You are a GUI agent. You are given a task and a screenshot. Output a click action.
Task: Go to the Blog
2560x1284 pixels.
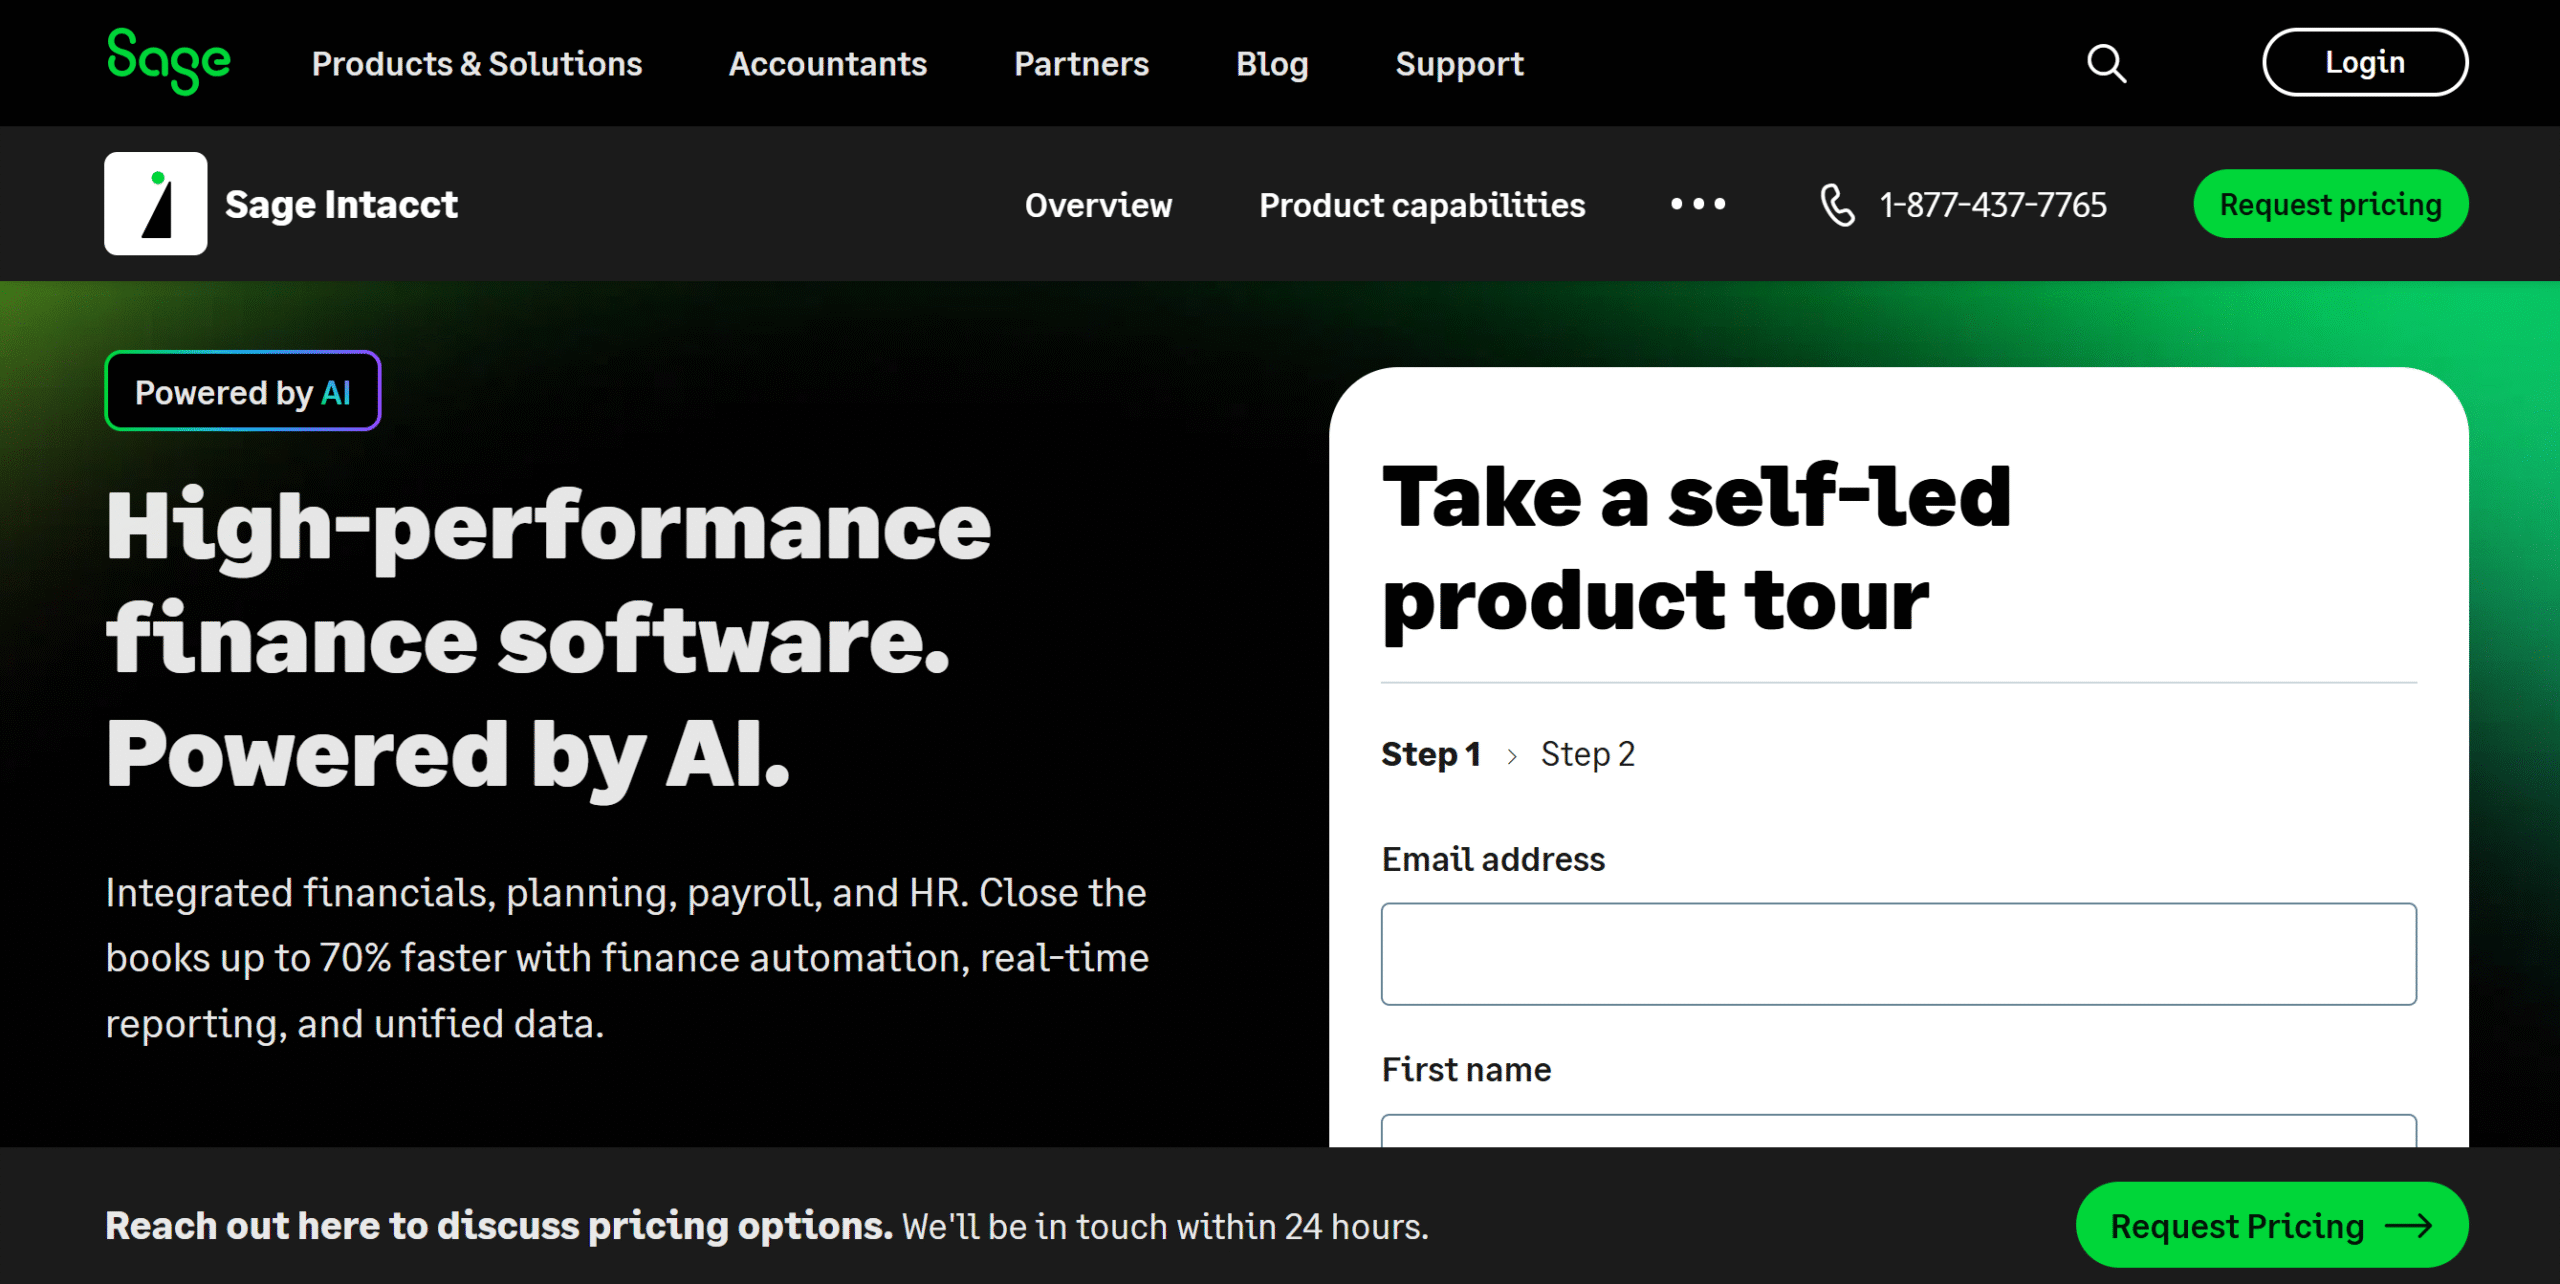coord(1272,64)
